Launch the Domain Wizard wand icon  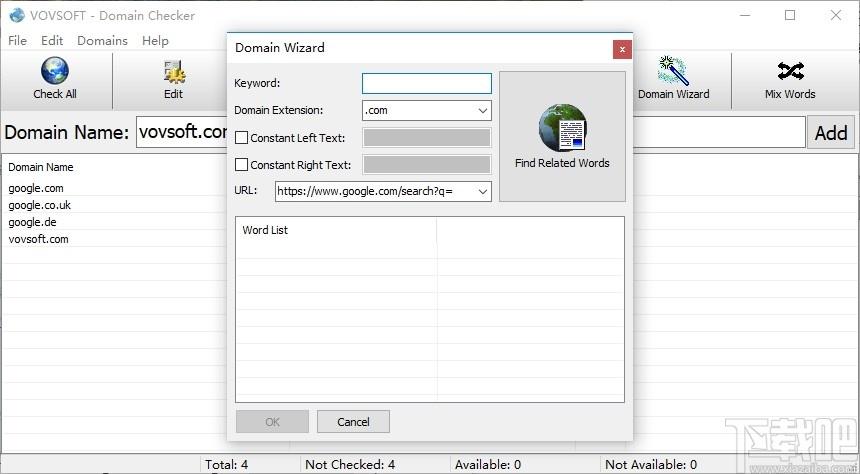[673, 70]
